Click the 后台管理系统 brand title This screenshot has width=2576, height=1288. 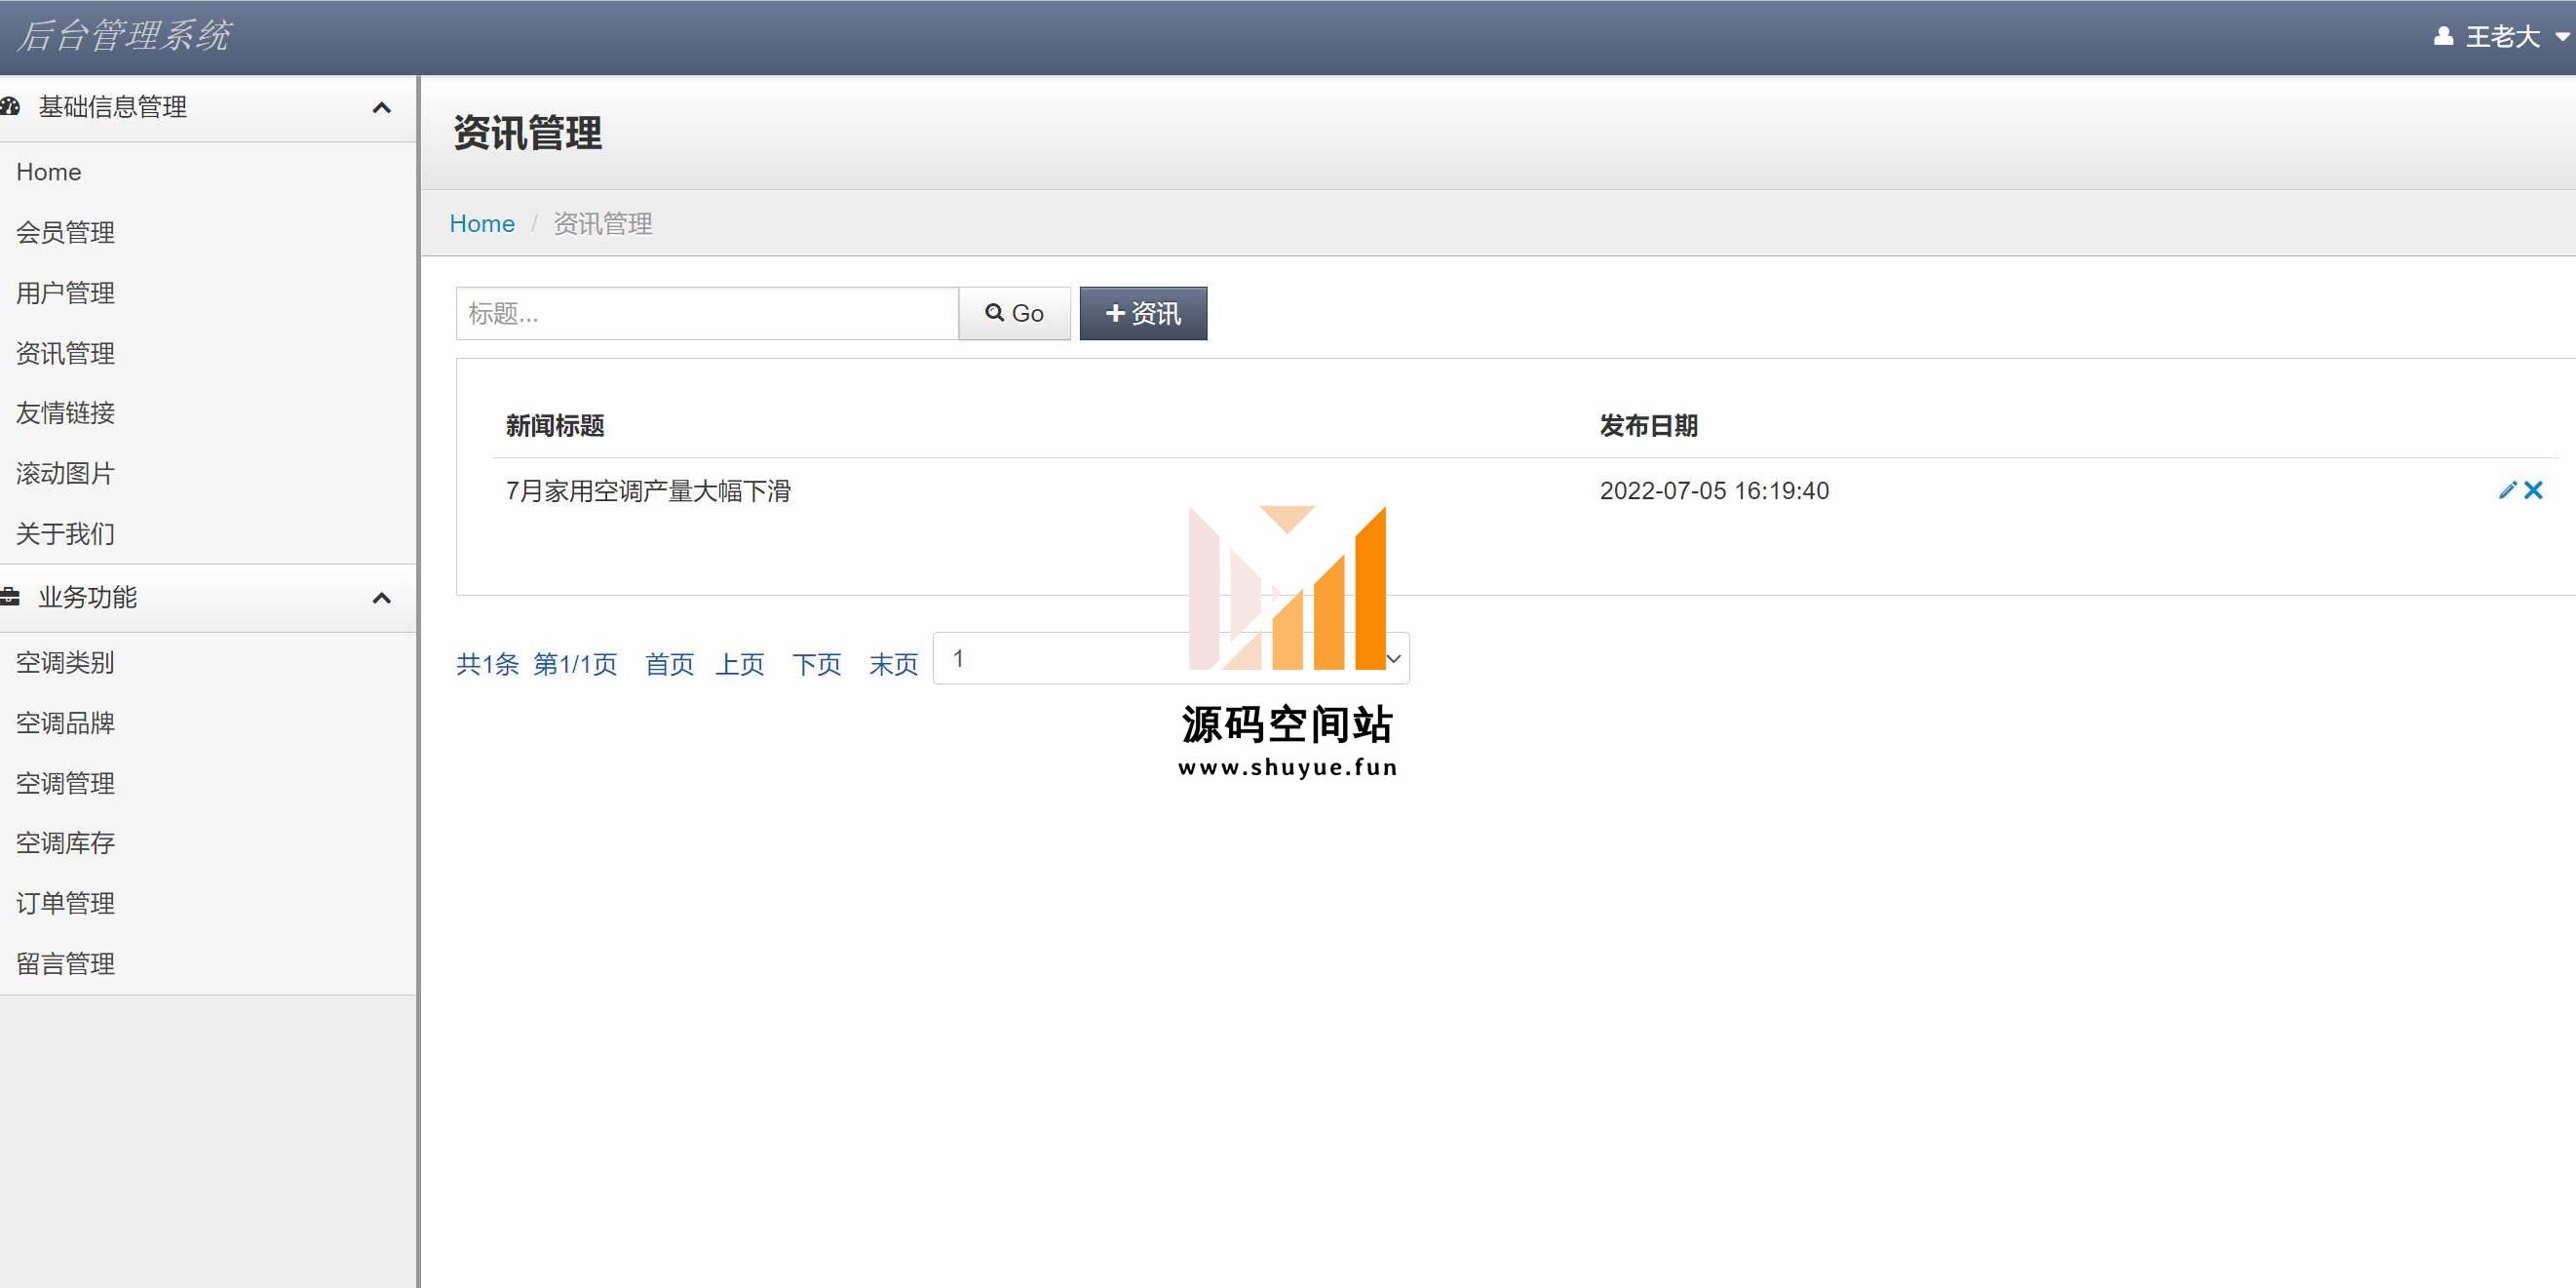point(124,36)
